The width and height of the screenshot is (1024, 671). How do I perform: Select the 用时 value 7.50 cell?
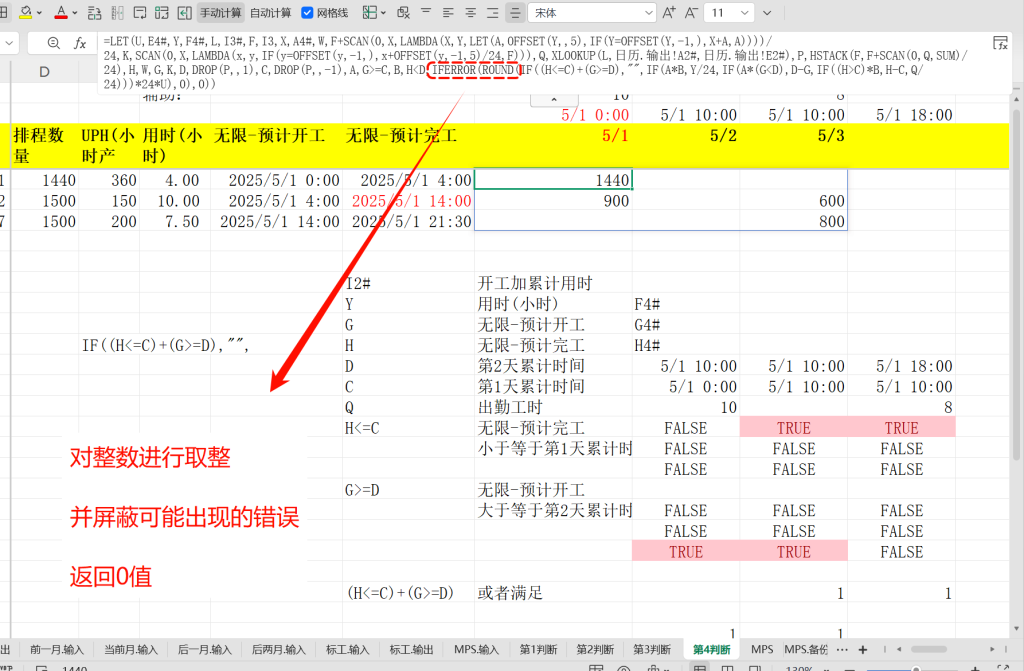tap(174, 221)
